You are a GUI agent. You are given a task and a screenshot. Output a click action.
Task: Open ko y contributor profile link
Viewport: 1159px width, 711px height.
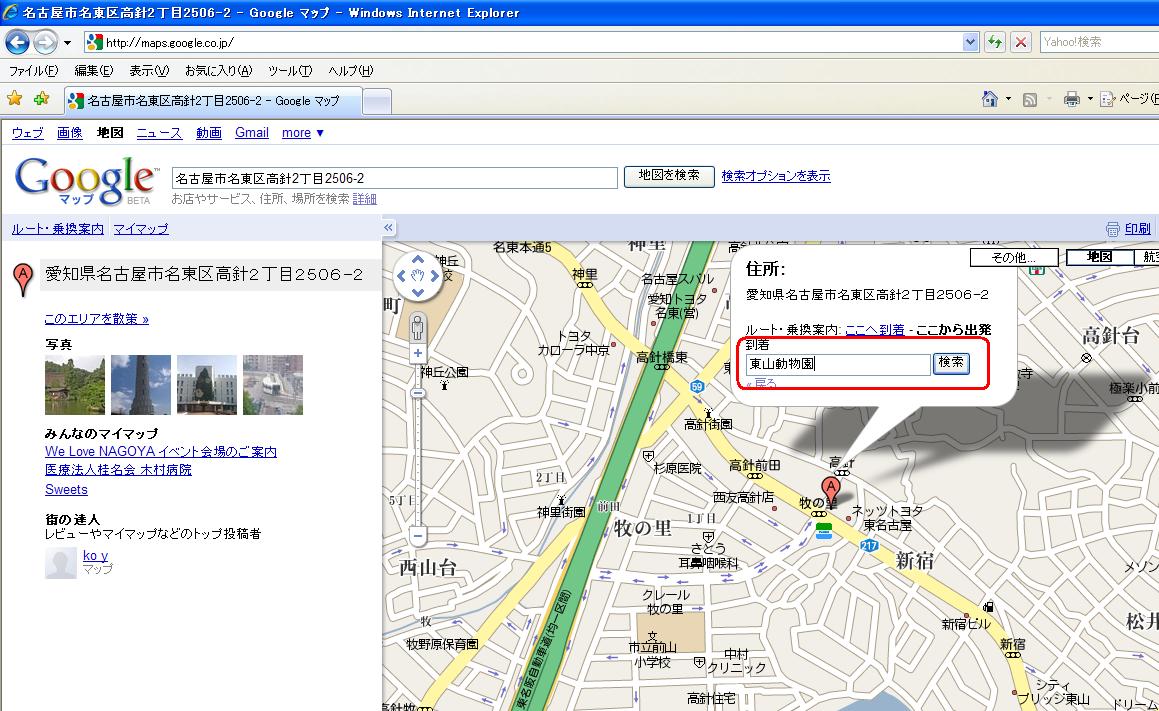pos(95,556)
